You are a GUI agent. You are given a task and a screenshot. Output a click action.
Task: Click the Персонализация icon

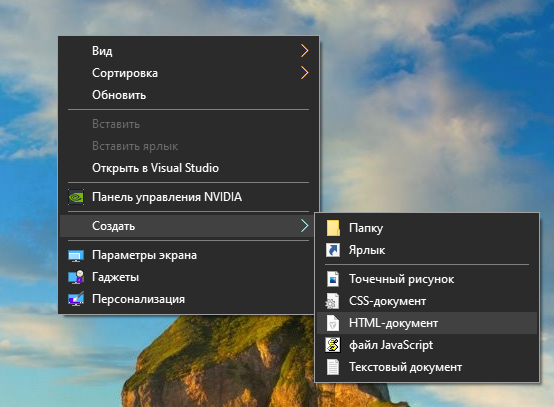pyautogui.click(x=76, y=299)
